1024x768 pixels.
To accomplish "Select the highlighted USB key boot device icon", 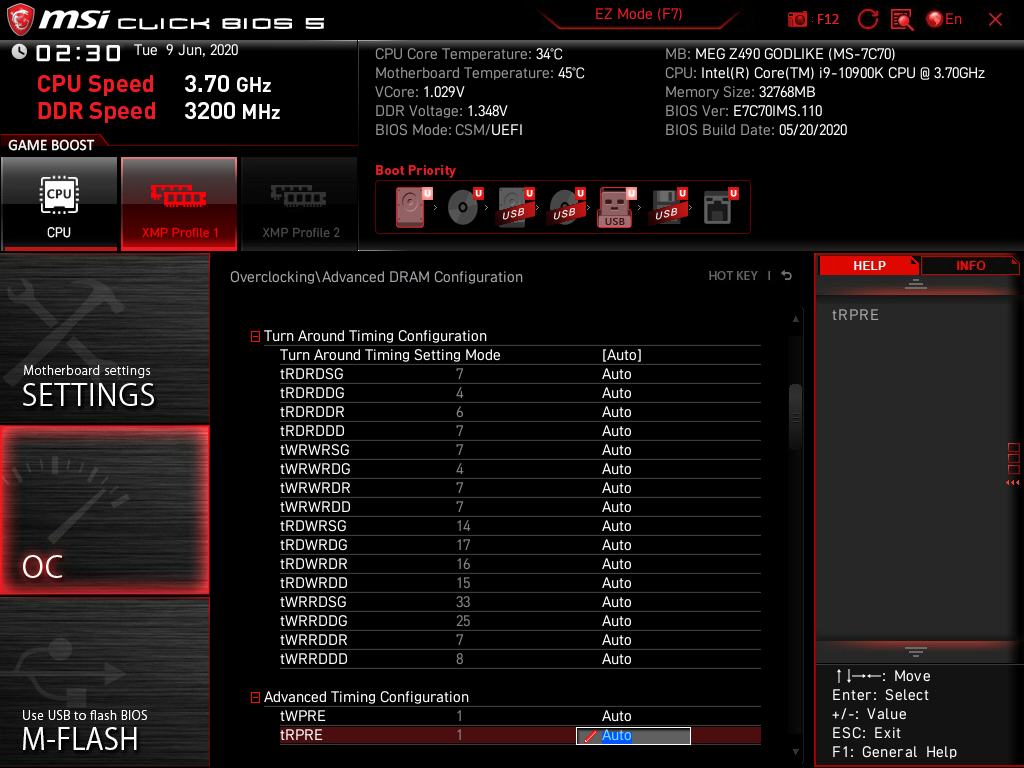I will tap(616, 207).
